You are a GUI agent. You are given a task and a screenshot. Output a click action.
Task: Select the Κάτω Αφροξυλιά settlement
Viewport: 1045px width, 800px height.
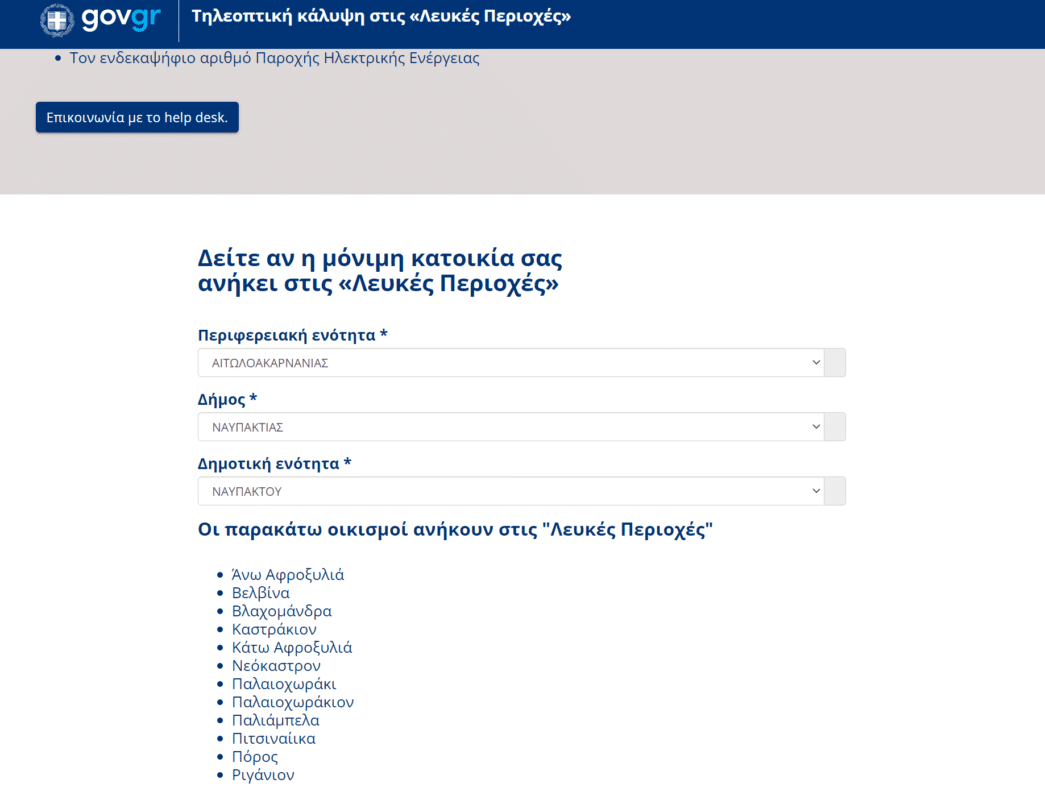(x=291, y=647)
